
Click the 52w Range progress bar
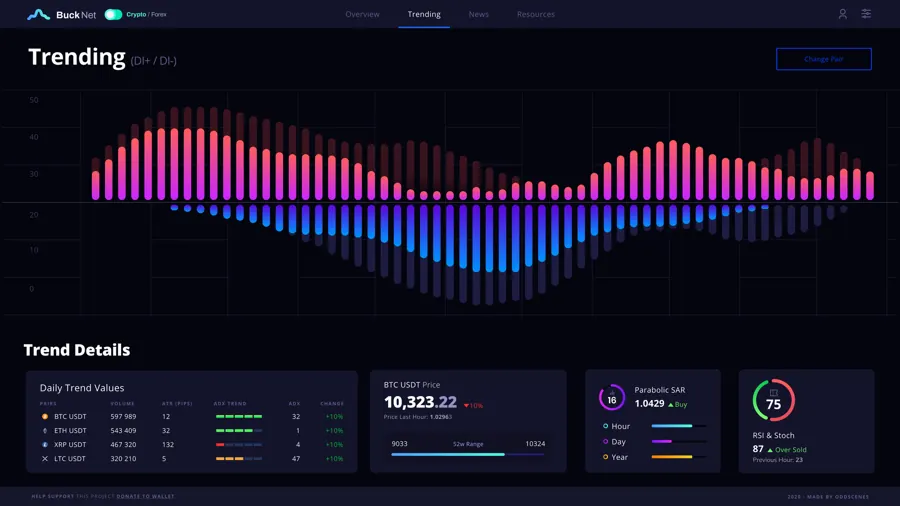click(x=468, y=454)
